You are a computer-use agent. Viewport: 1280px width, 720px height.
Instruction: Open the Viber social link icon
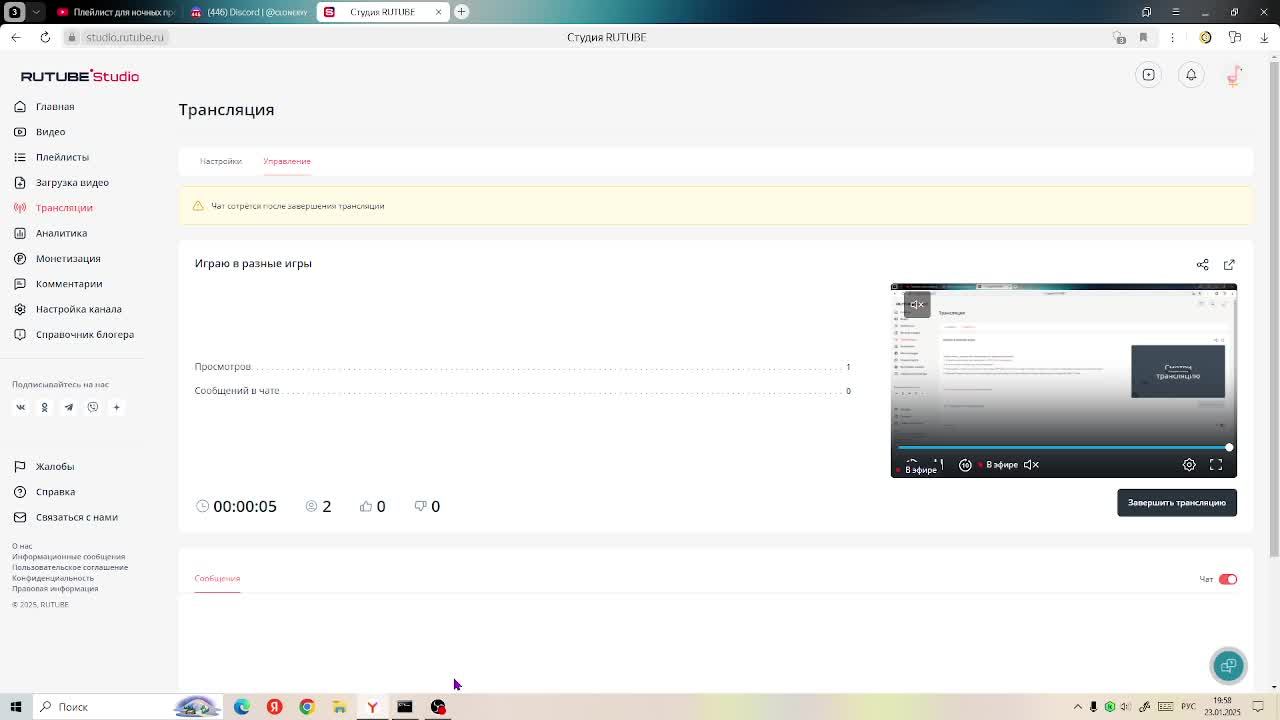point(93,407)
